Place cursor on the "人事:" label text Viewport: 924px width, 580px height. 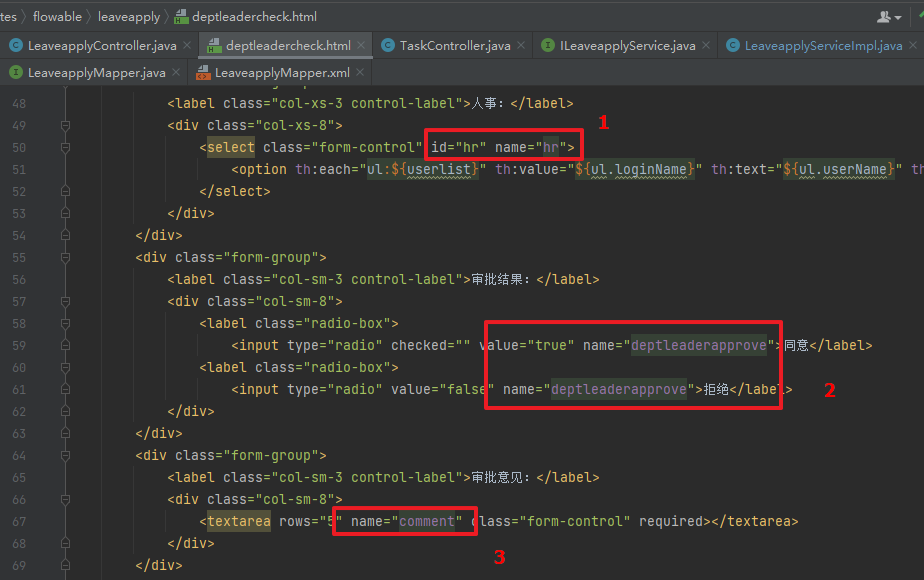[489, 104]
